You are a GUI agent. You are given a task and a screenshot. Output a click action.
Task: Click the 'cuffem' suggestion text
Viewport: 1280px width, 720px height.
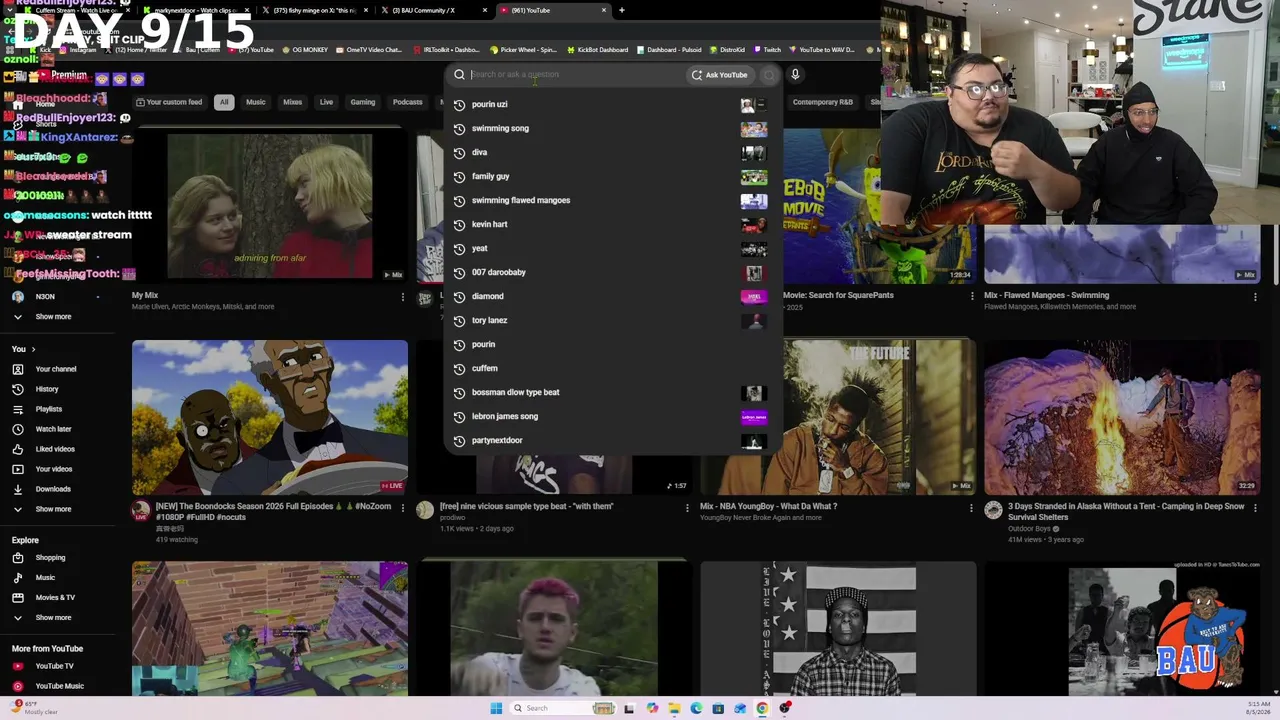(x=485, y=368)
